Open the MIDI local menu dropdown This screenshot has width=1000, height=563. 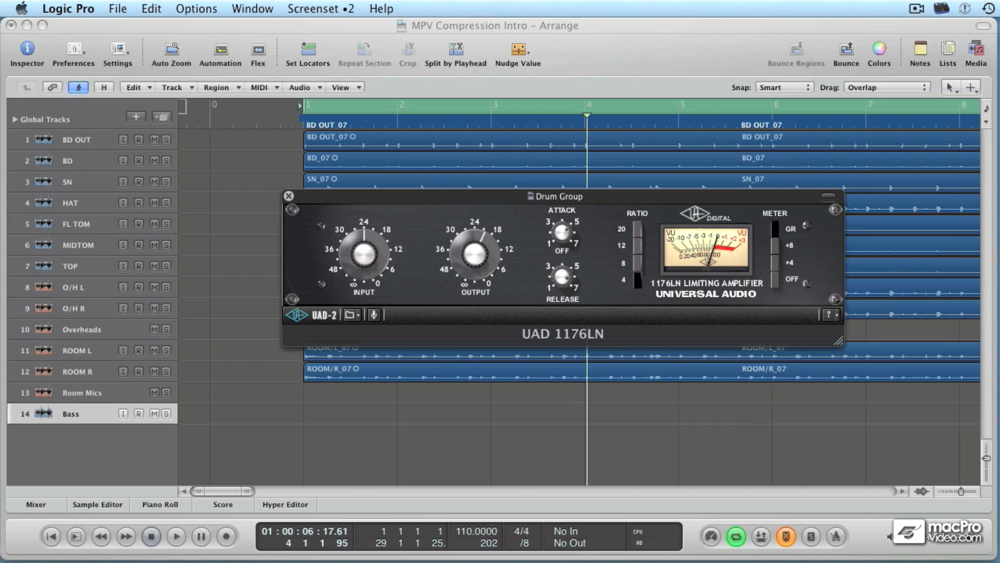click(x=264, y=87)
